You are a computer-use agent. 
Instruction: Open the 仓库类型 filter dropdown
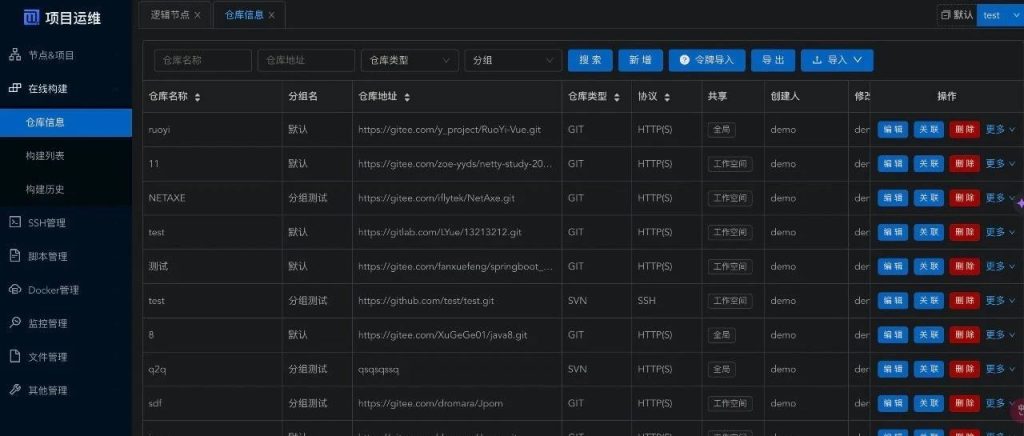click(409, 60)
